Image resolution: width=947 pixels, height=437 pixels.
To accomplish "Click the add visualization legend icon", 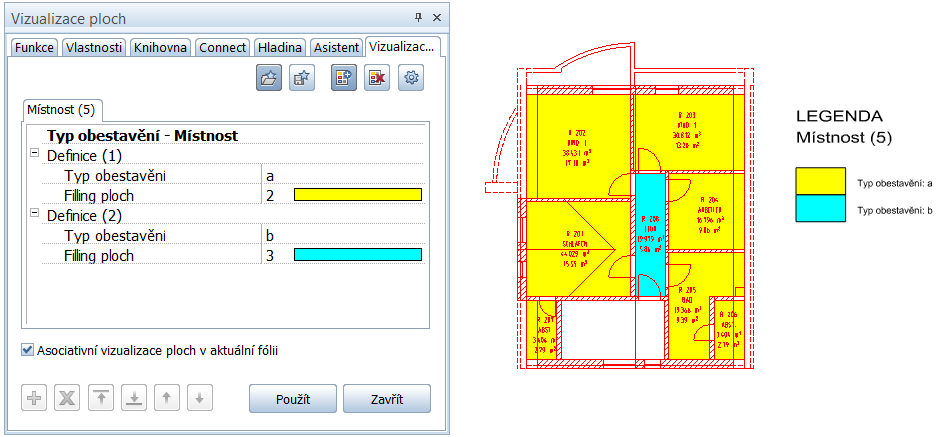I will point(344,79).
